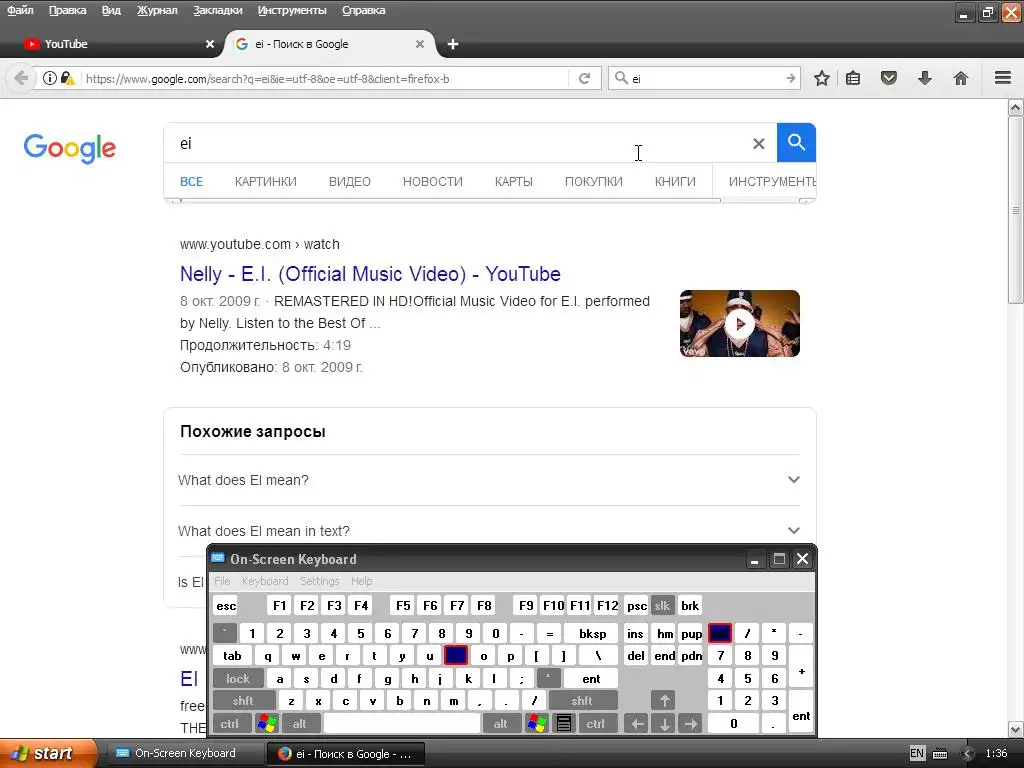Select the КАРТИНКИ search tab
The width and height of the screenshot is (1024, 768).
266,182
